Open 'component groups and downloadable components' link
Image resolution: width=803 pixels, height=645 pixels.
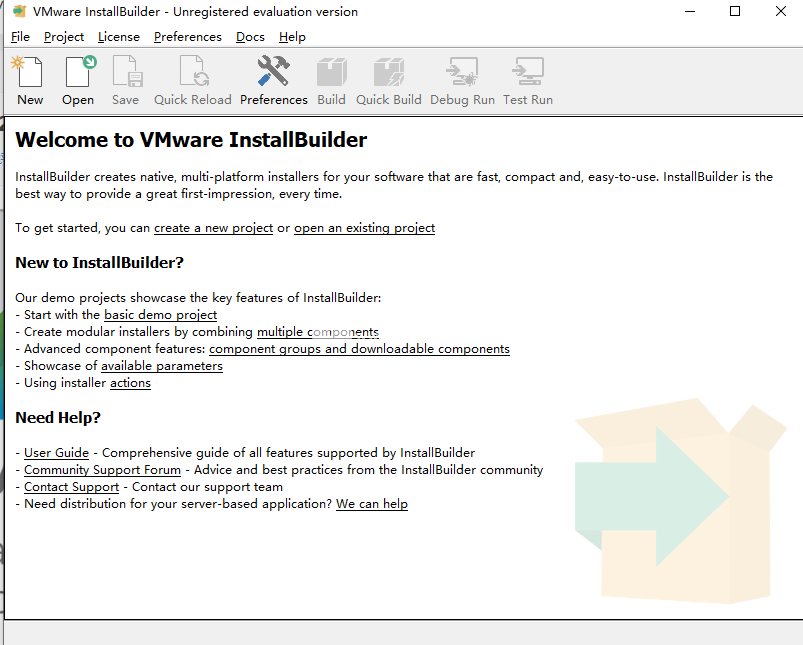tap(360, 349)
